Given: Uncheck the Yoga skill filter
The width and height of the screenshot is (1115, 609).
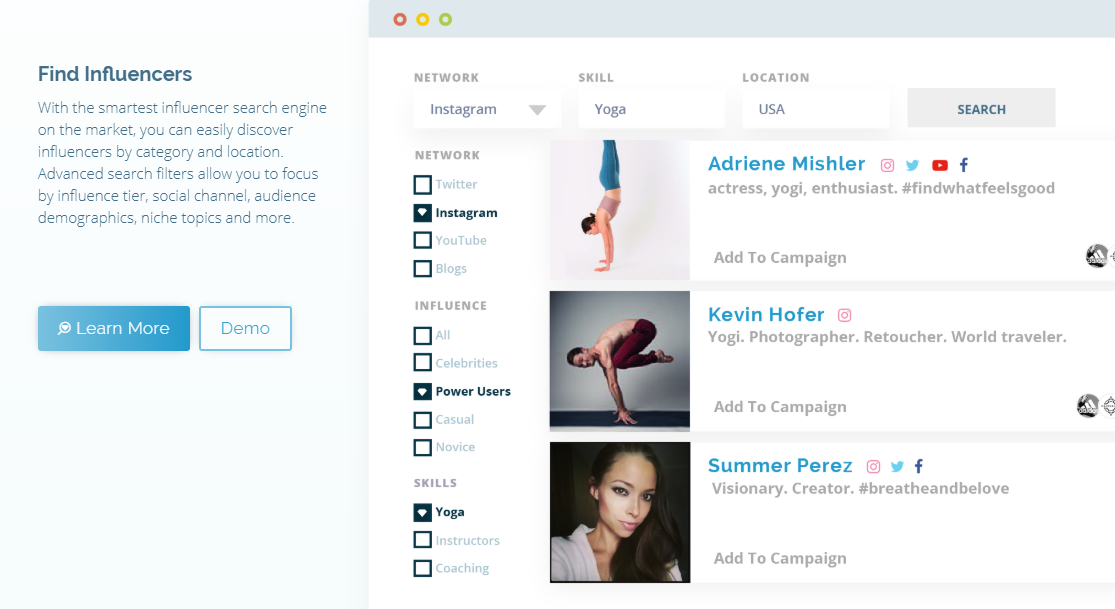Looking at the screenshot, I should [x=422, y=512].
